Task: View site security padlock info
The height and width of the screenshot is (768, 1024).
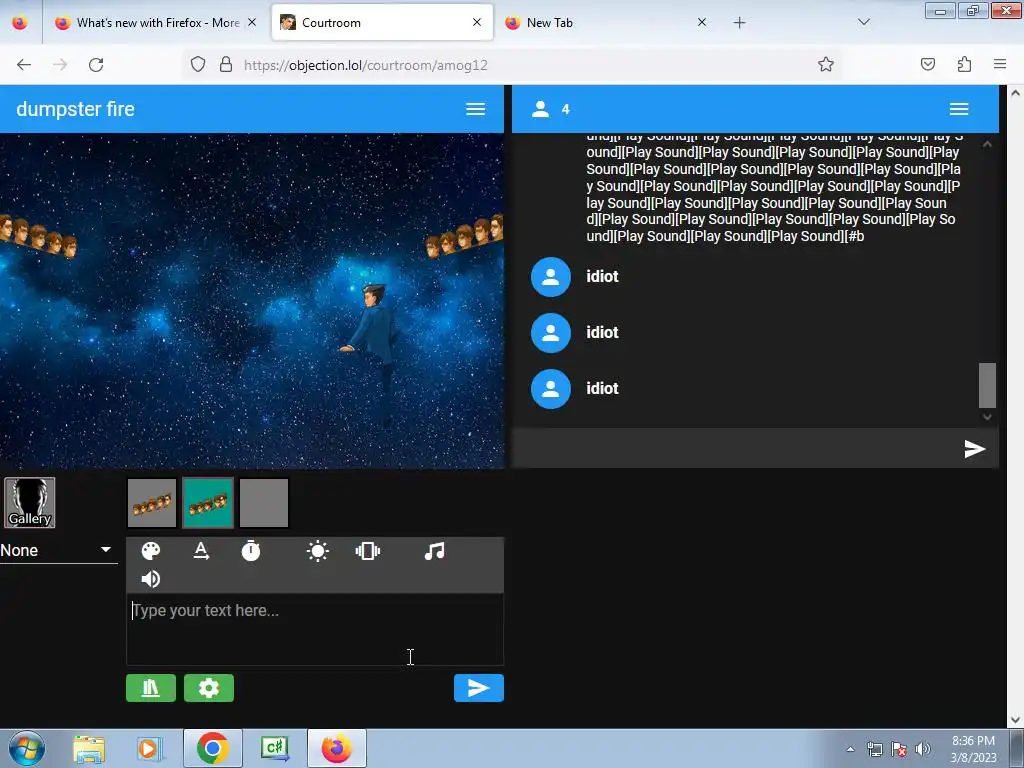Action: point(226,65)
